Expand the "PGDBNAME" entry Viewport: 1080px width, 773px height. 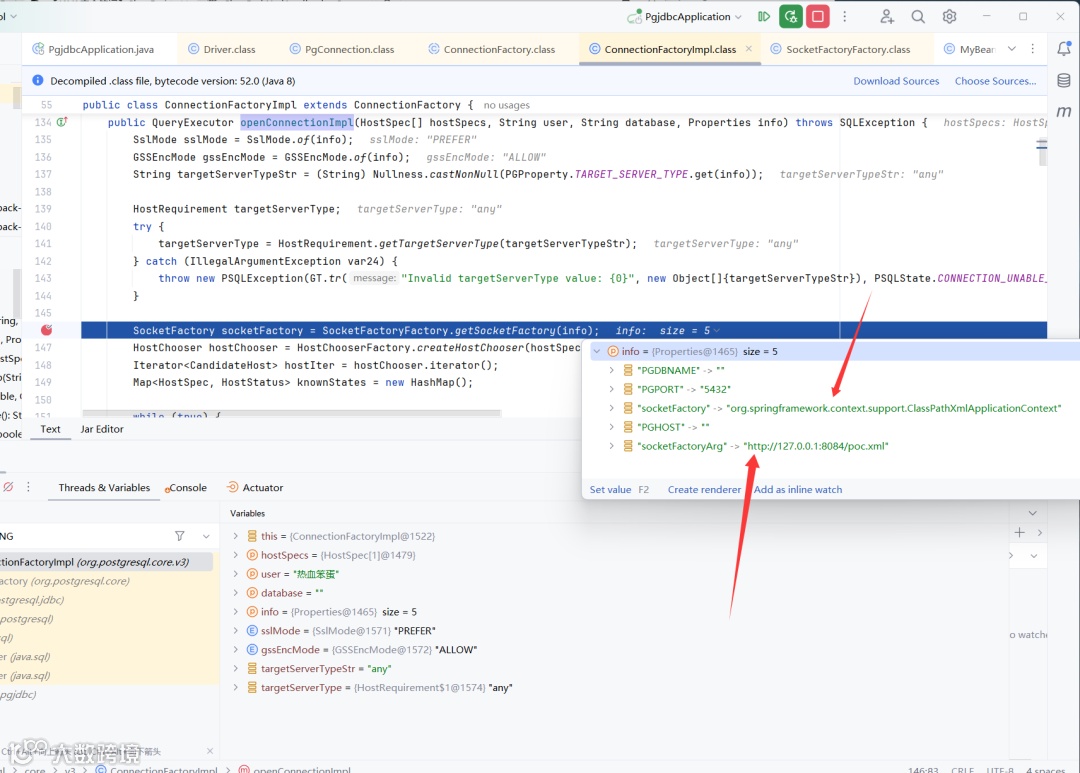[x=611, y=370]
